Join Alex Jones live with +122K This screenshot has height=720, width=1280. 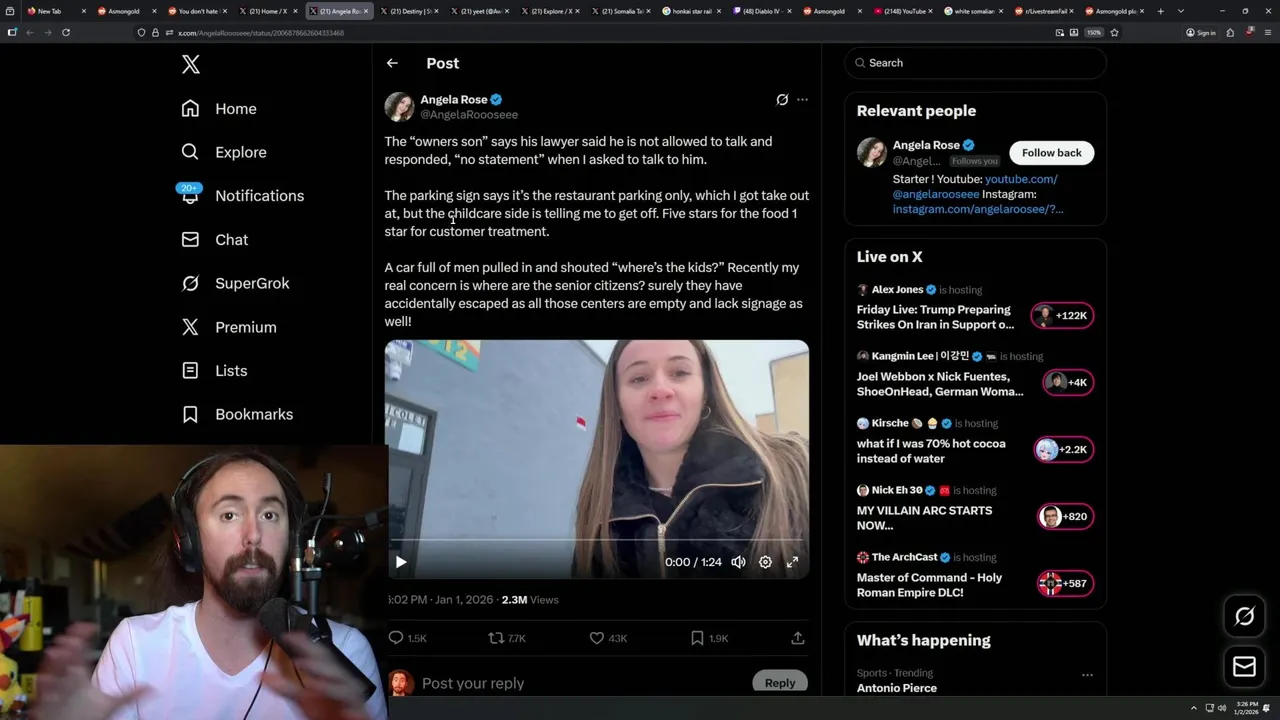[1062, 316]
